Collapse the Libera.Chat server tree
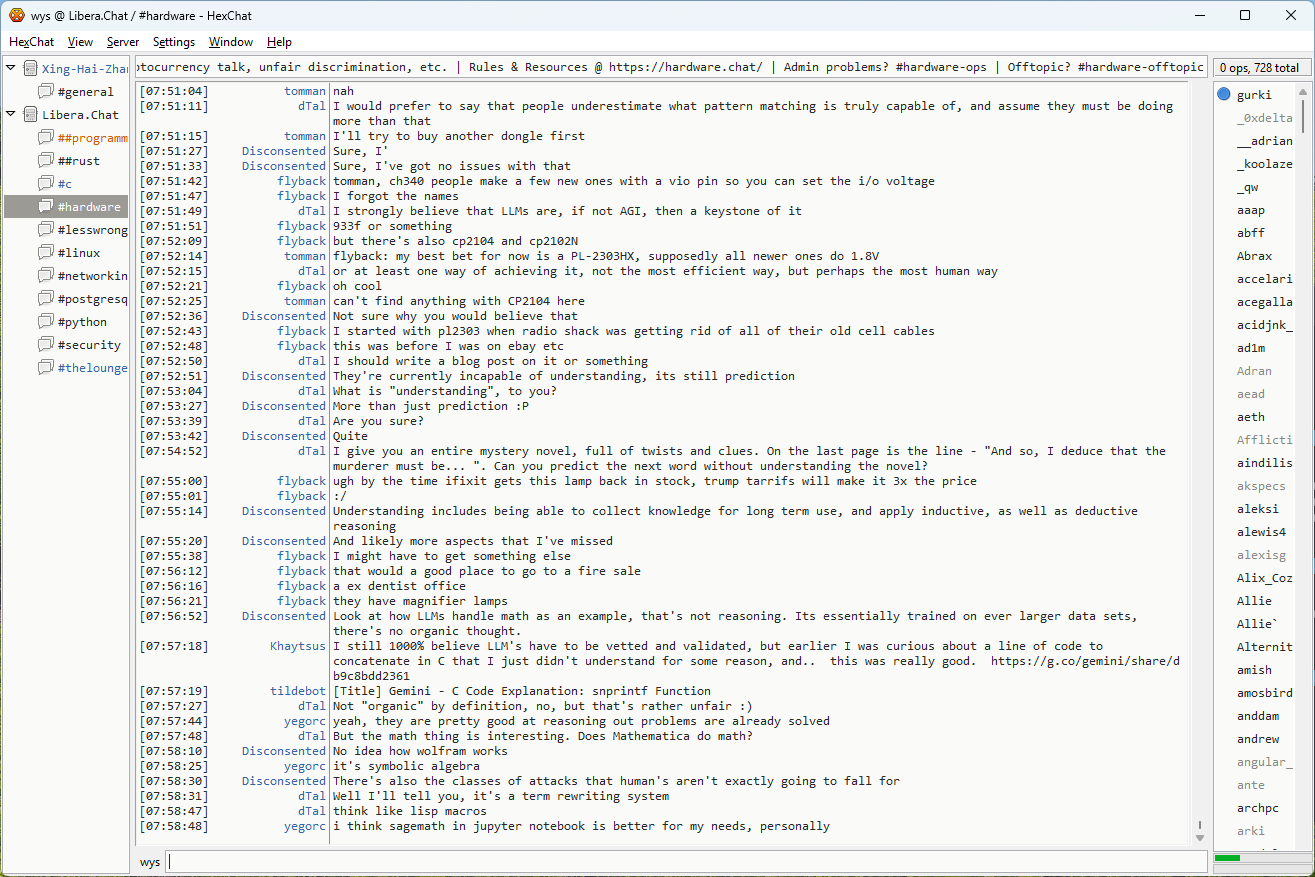1315x877 pixels. click(11, 115)
